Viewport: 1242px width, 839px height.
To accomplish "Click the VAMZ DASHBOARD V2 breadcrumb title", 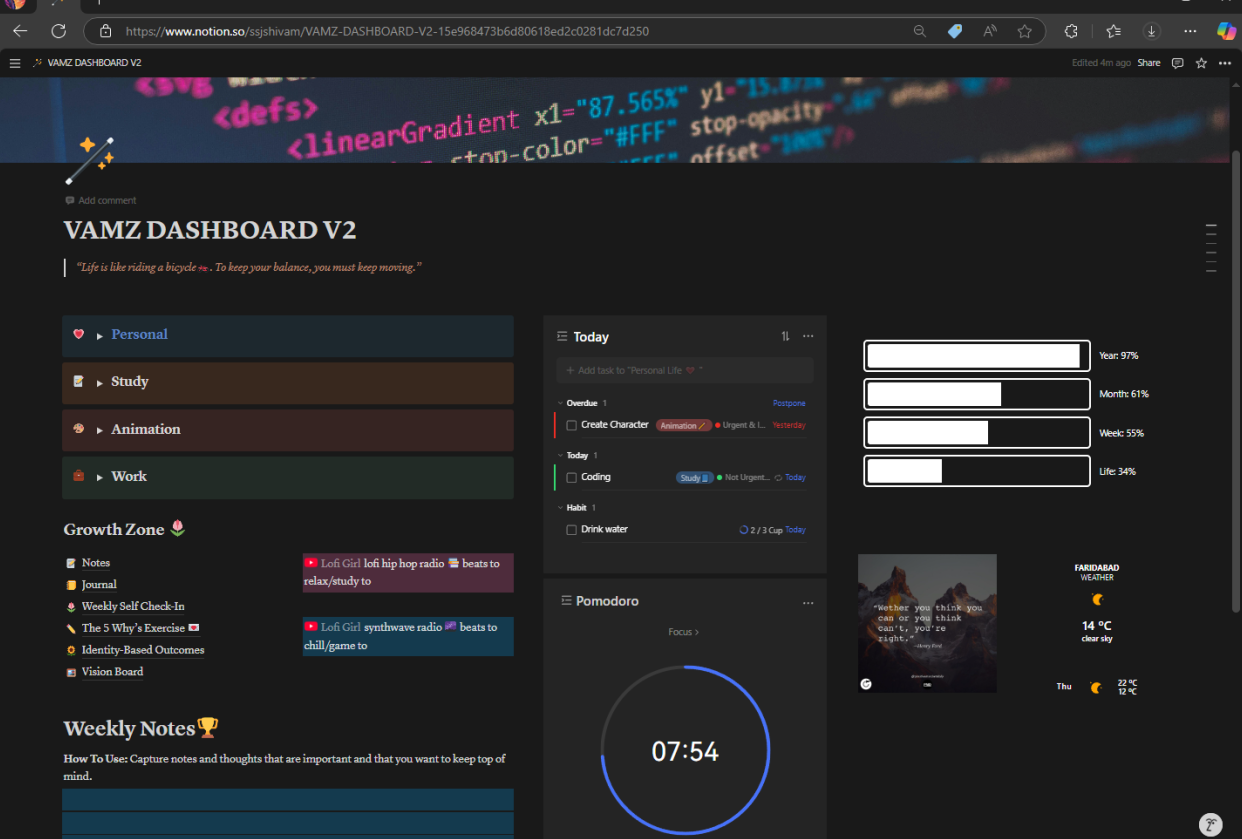I will [94, 63].
